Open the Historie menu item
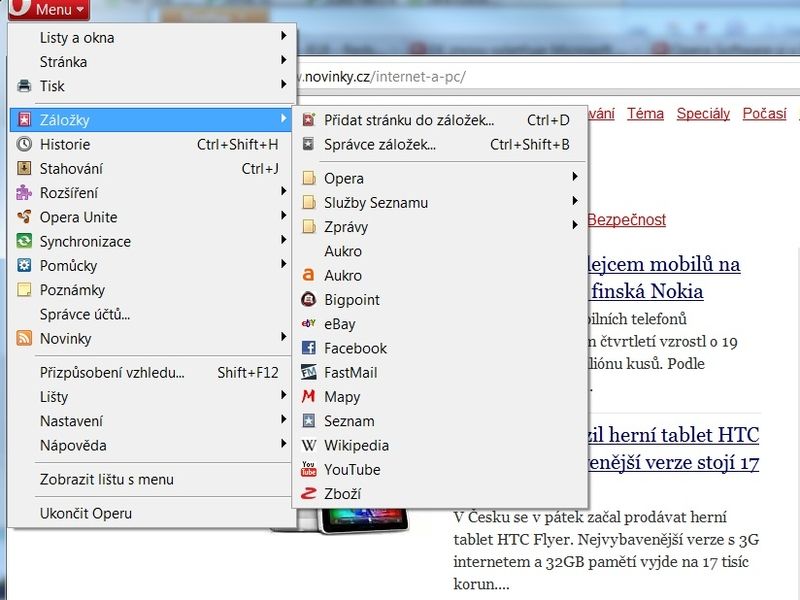 (152, 144)
